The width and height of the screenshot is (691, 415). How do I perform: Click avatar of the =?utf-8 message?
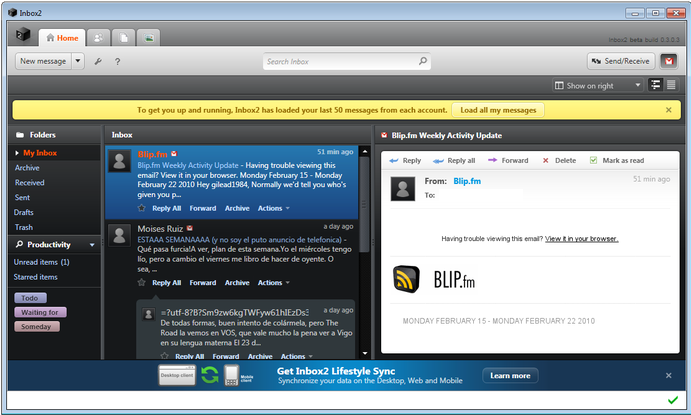click(149, 315)
